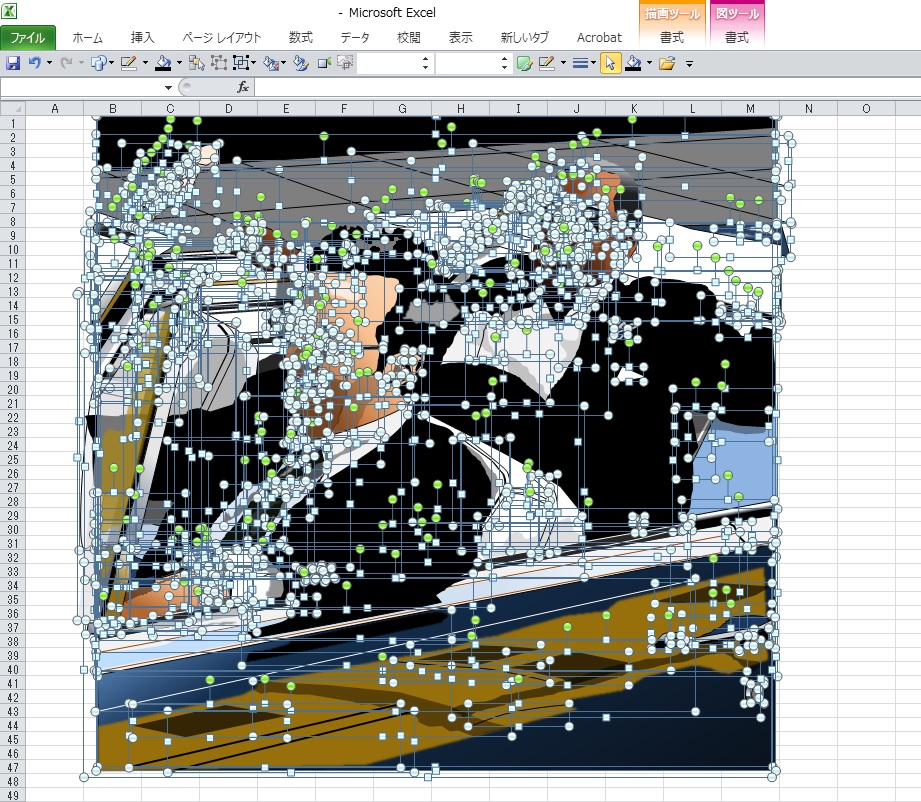Viewport: 921px width, 802px height.
Task: Select row 49 header
Action: [x=12, y=796]
